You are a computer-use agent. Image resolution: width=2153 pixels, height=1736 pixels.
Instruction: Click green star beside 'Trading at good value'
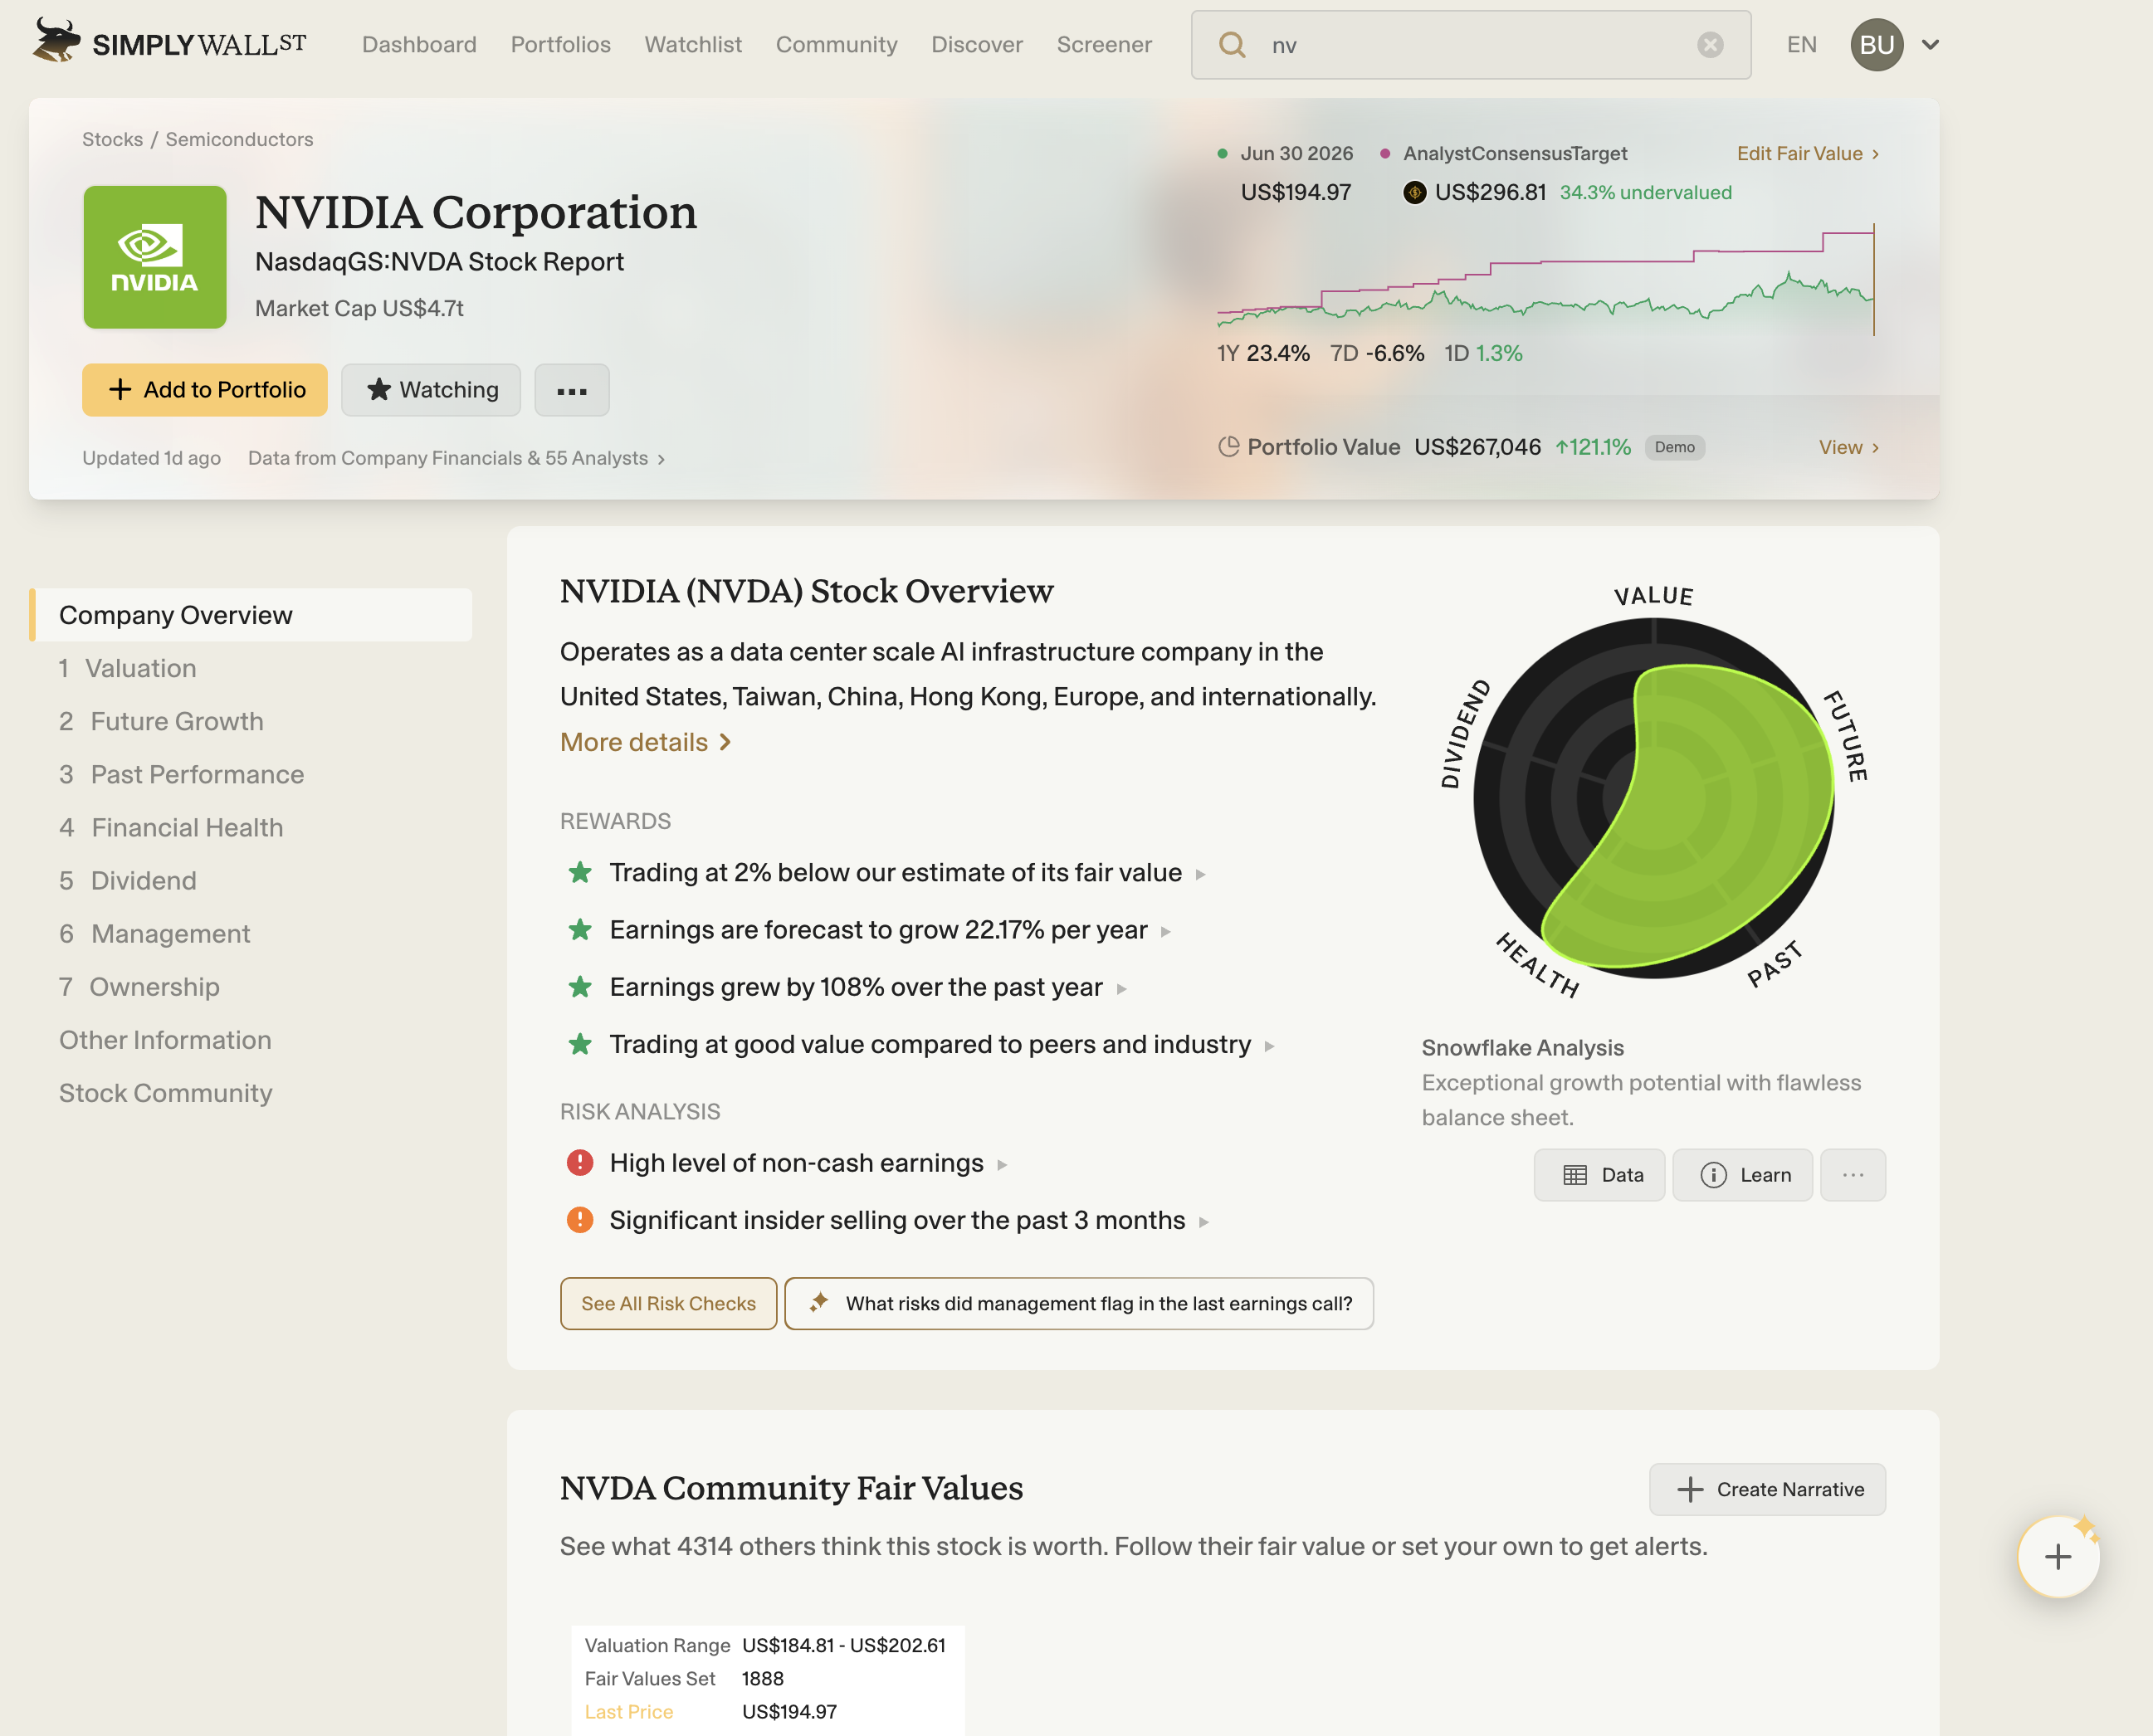[580, 1044]
